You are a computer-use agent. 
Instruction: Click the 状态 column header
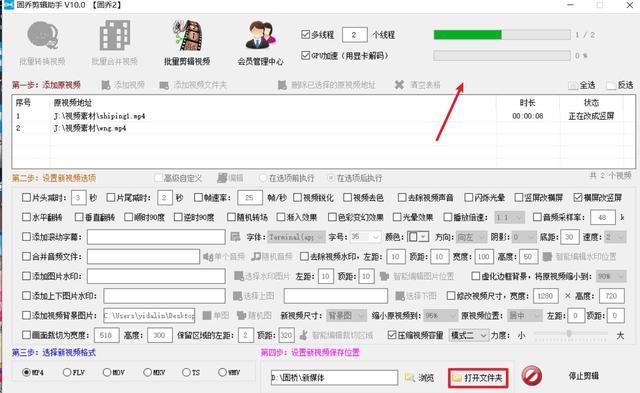tap(591, 103)
